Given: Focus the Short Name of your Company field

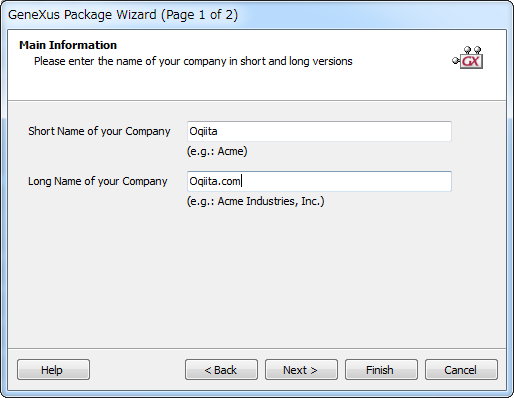Looking at the screenshot, I should click(319, 131).
